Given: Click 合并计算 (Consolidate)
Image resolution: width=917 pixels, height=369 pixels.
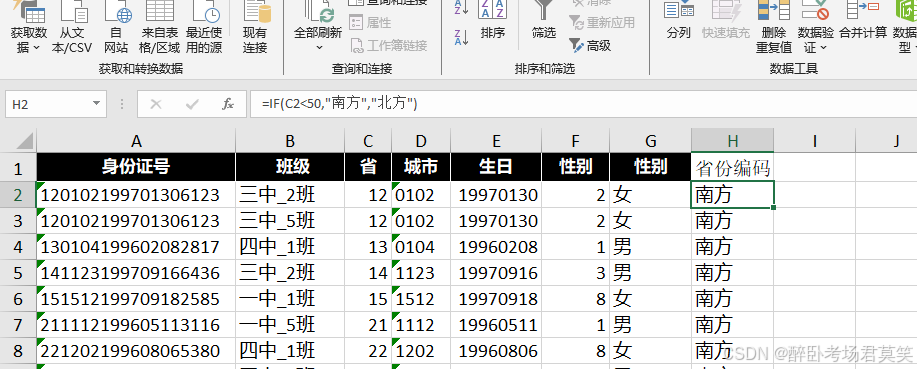Looking at the screenshot, I should (863, 21).
